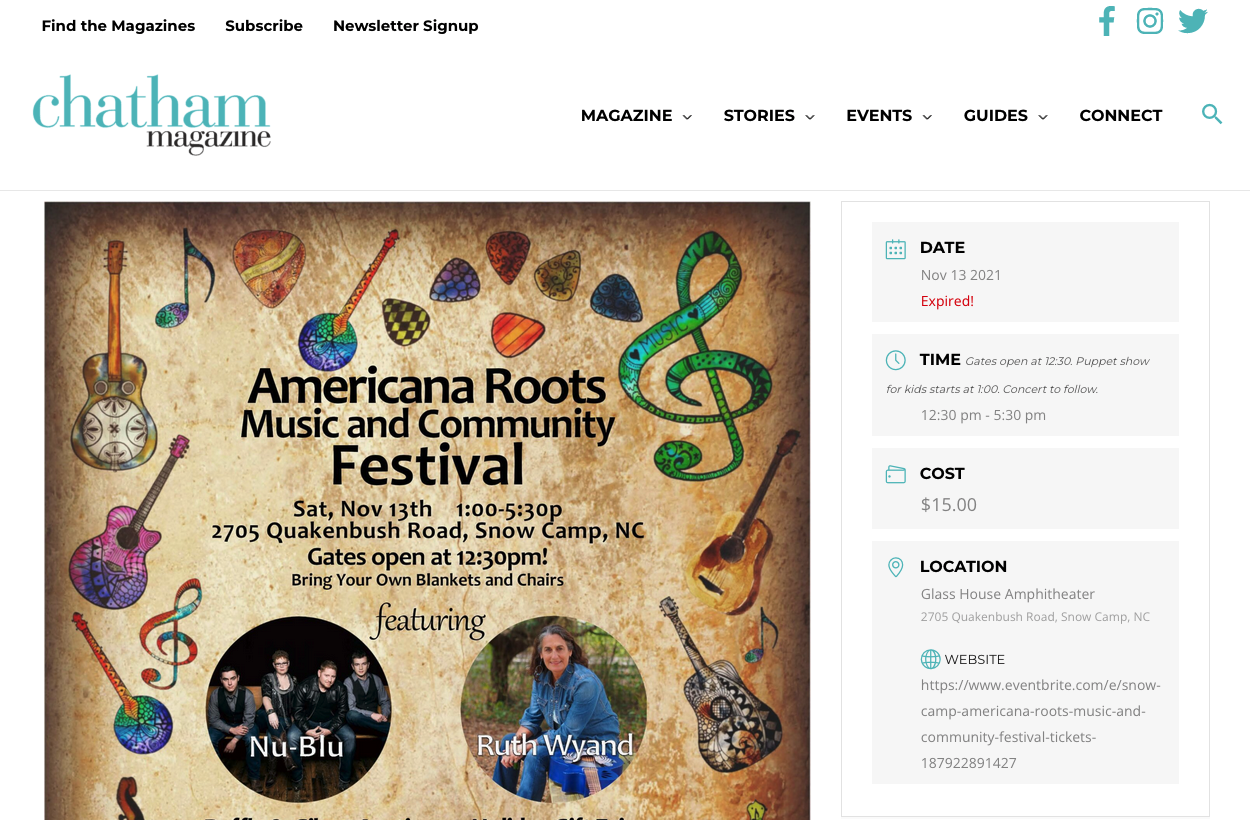The width and height of the screenshot is (1250, 820).
Task: Open the Connect menu item
Action: [1121, 116]
